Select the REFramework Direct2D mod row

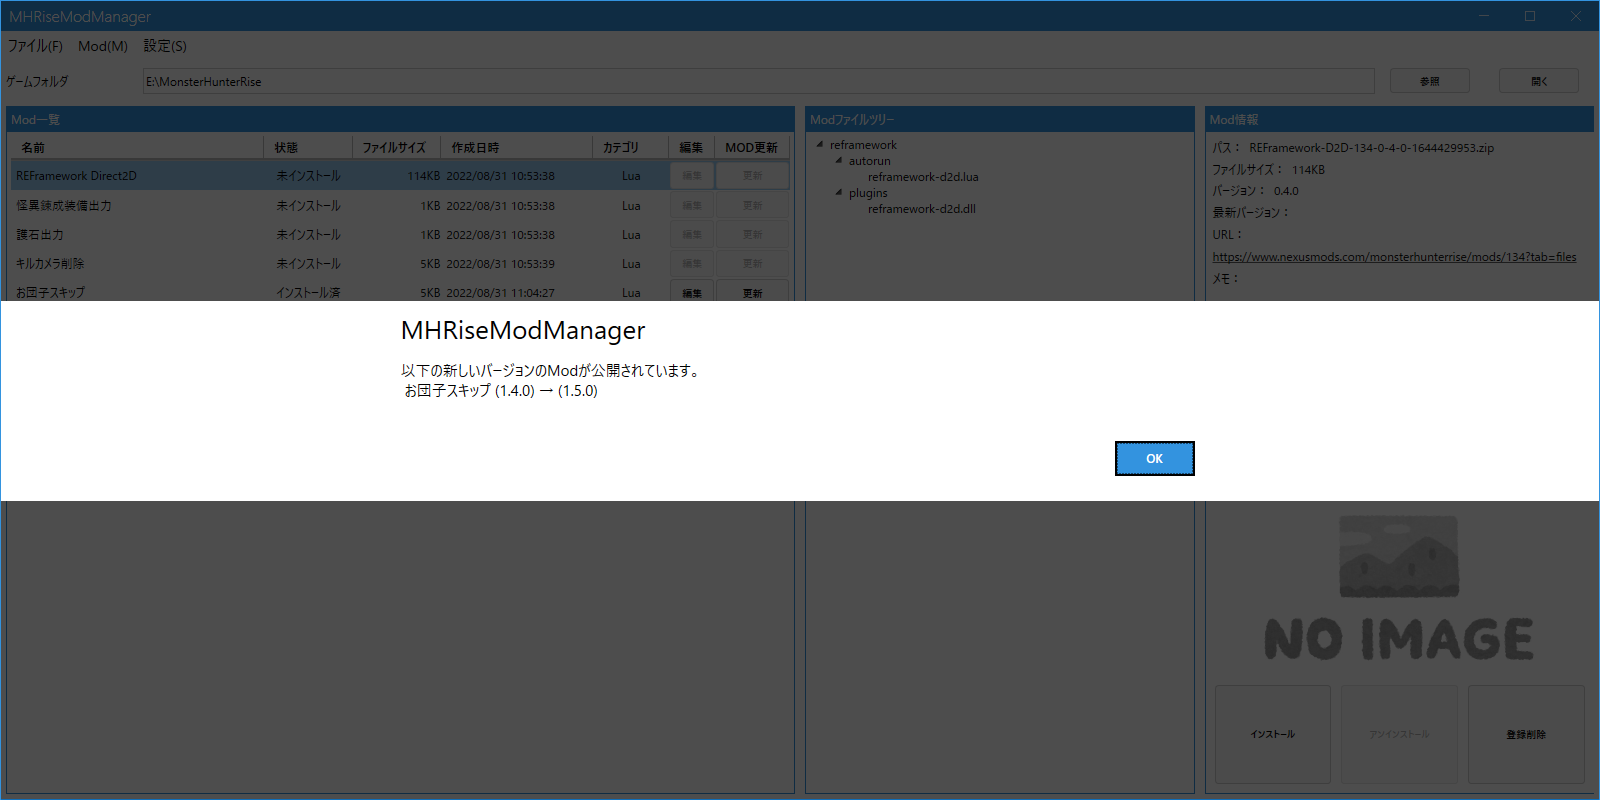(x=400, y=175)
